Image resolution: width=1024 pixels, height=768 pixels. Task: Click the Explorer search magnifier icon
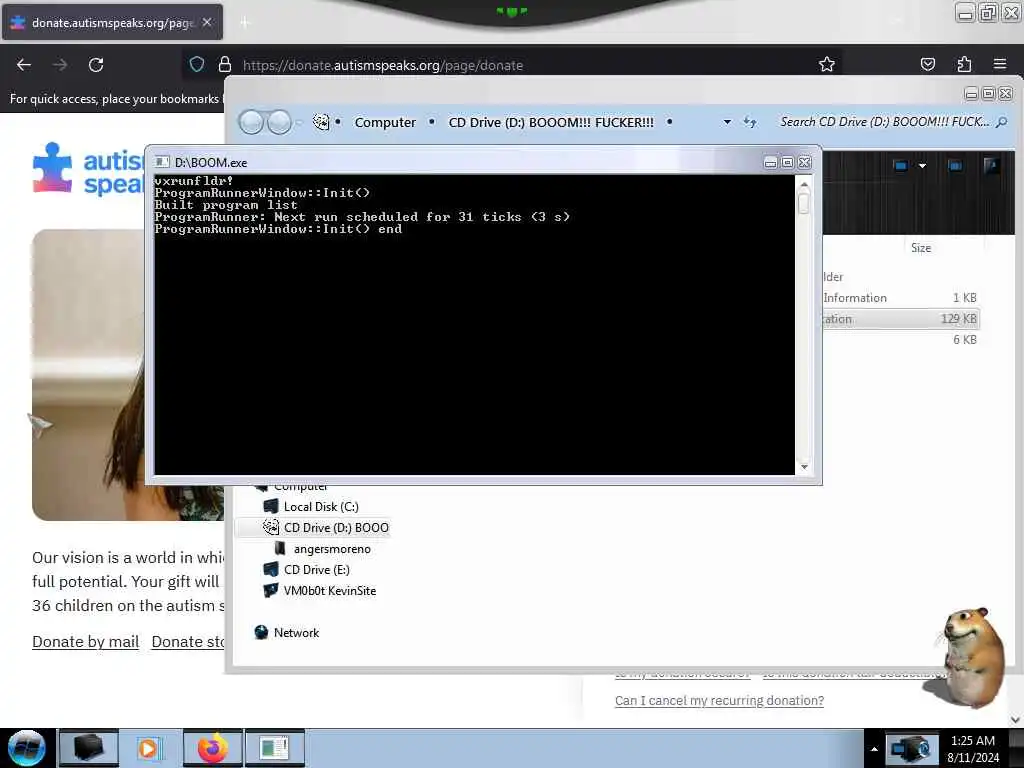[1001, 122]
